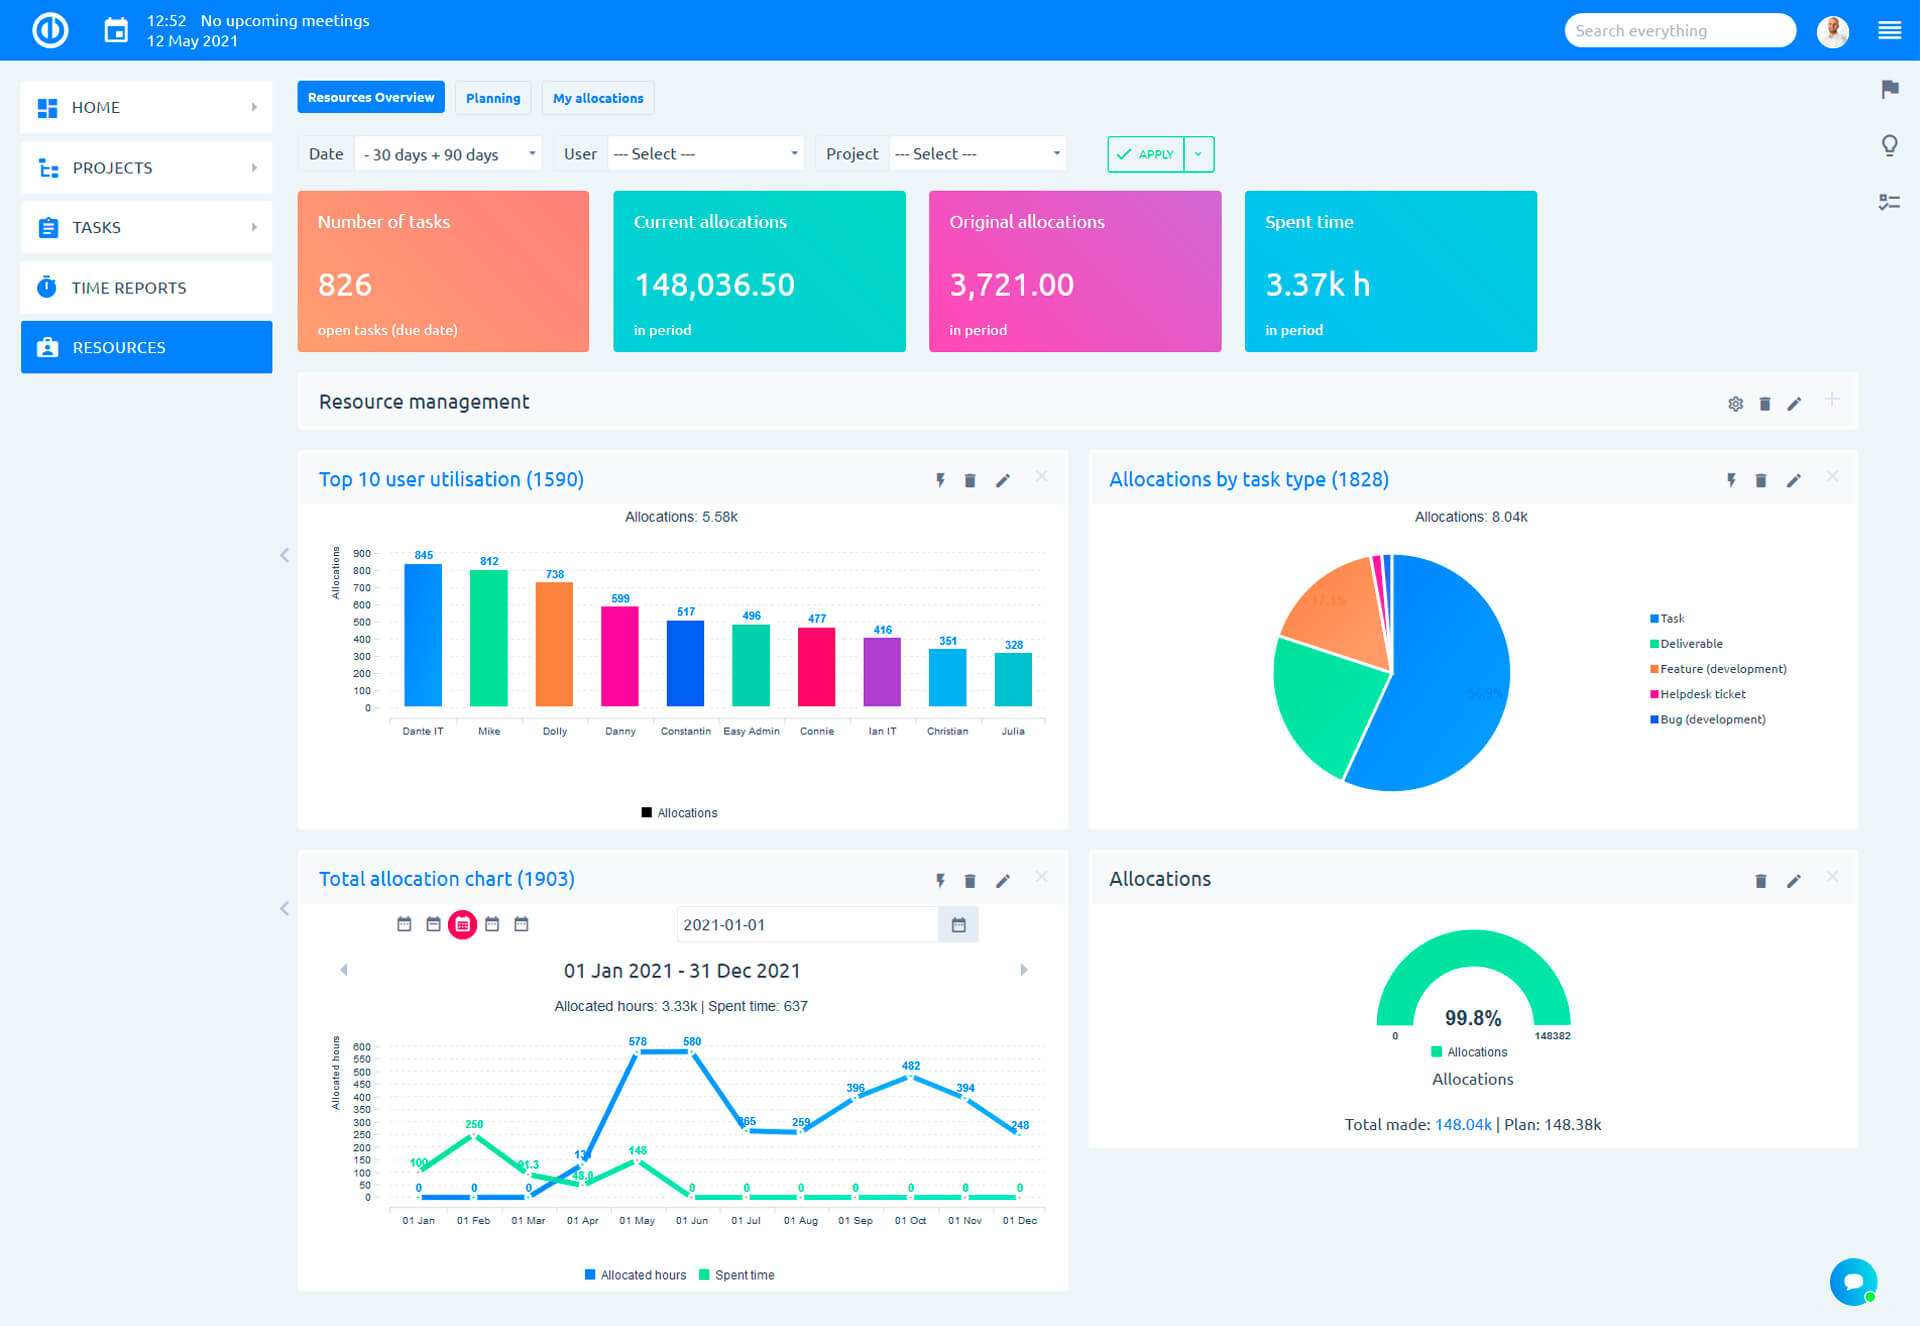
Task: Open the User select dropdown
Action: [x=705, y=154]
